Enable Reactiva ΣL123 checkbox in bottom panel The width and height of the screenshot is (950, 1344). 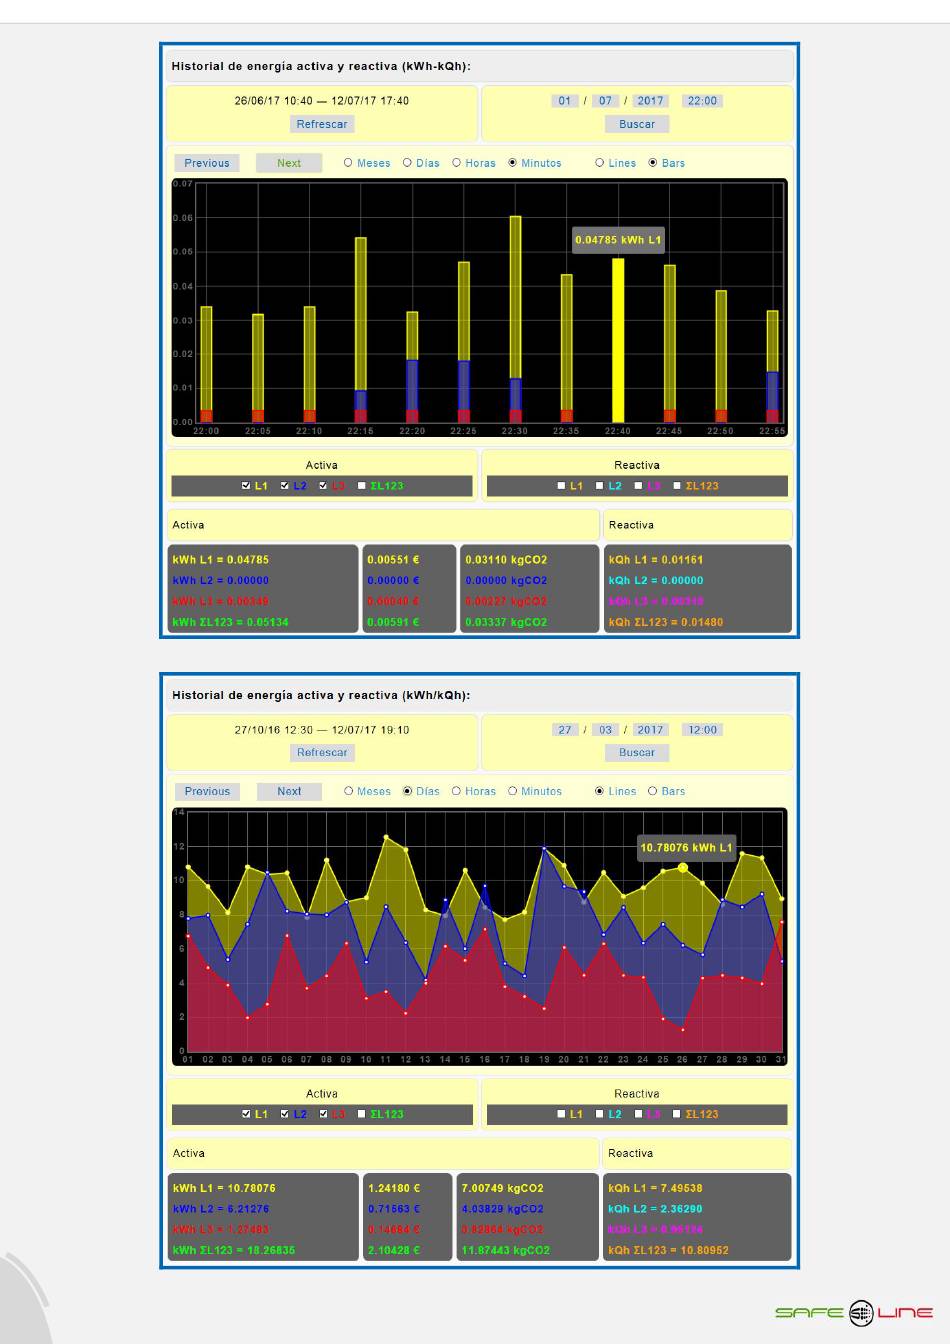(676, 1114)
